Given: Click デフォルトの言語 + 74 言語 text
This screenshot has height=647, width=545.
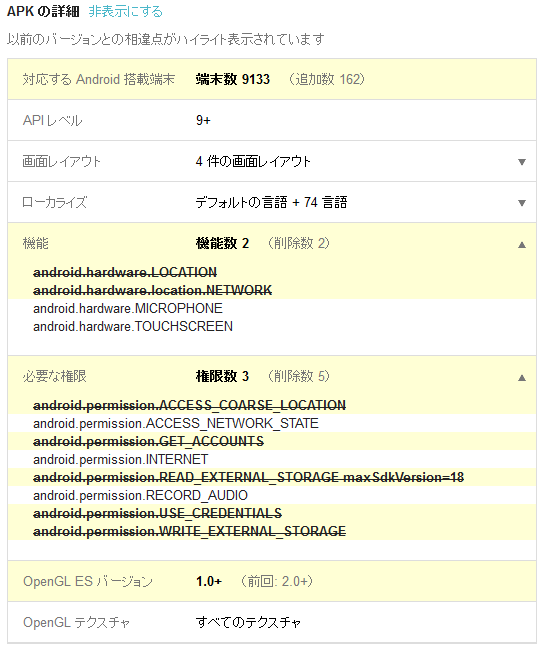Looking at the screenshot, I should coord(271,202).
